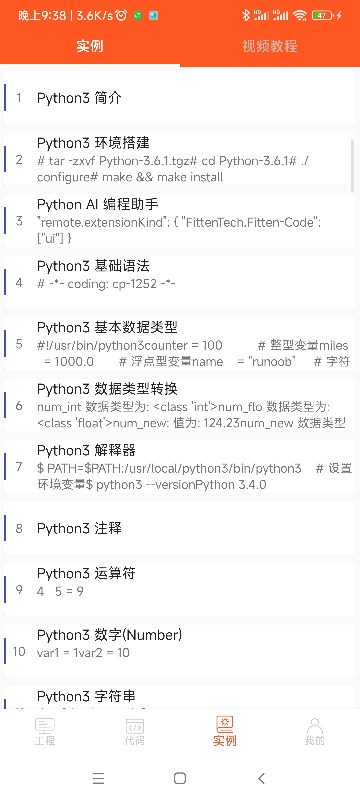Click the list scrollbar handle
The image size is (360, 795).
(x=353, y=165)
